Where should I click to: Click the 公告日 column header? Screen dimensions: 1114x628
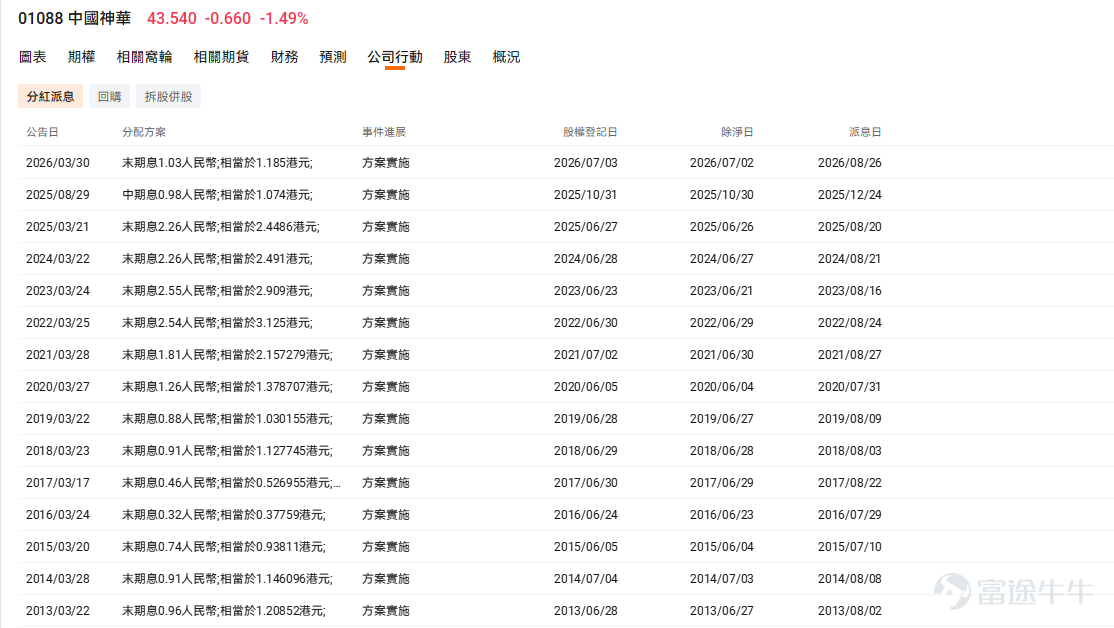42,132
